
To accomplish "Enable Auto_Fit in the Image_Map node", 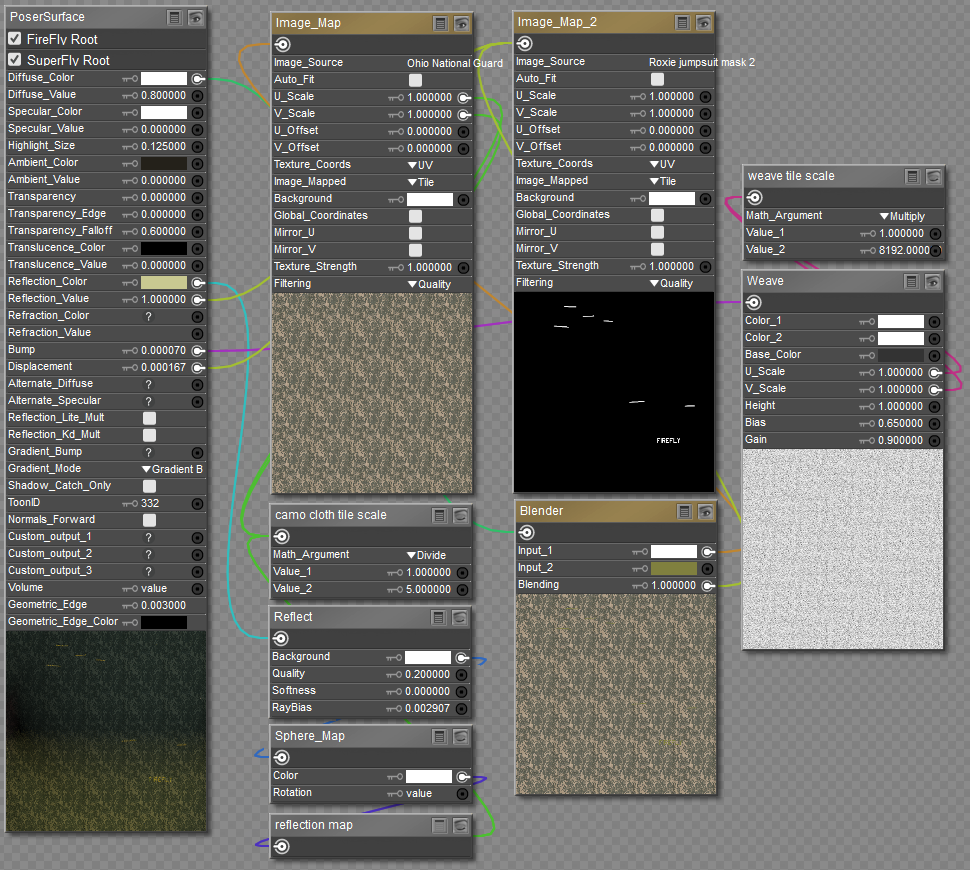I will (x=415, y=80).
